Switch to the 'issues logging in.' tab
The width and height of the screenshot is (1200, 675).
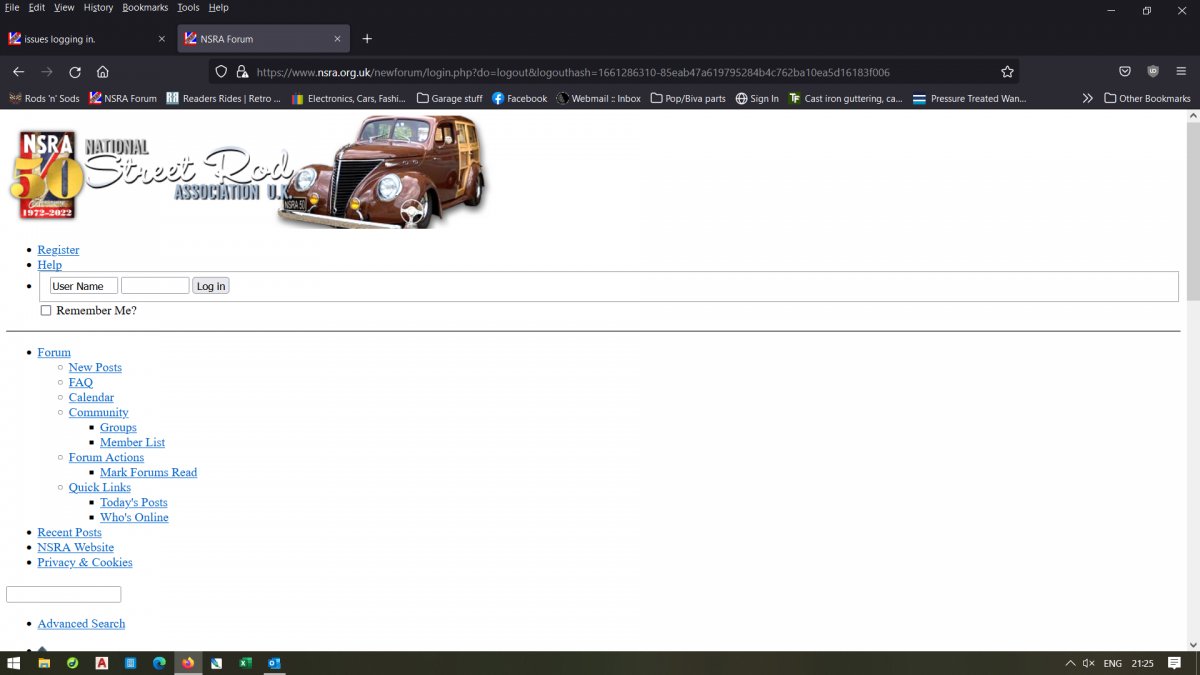pyautogui.click(x=85, y=39)
